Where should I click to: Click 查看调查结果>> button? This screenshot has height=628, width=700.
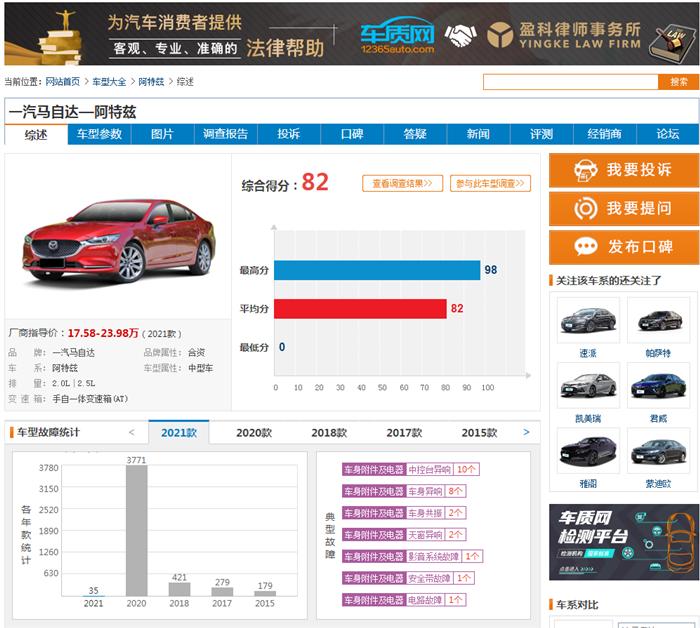point(402,183)
